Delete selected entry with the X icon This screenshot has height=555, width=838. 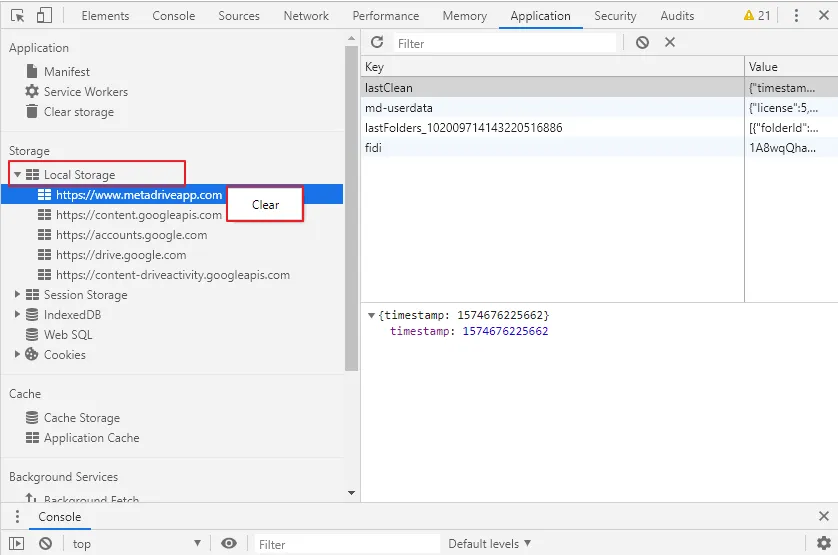(670, 42)
